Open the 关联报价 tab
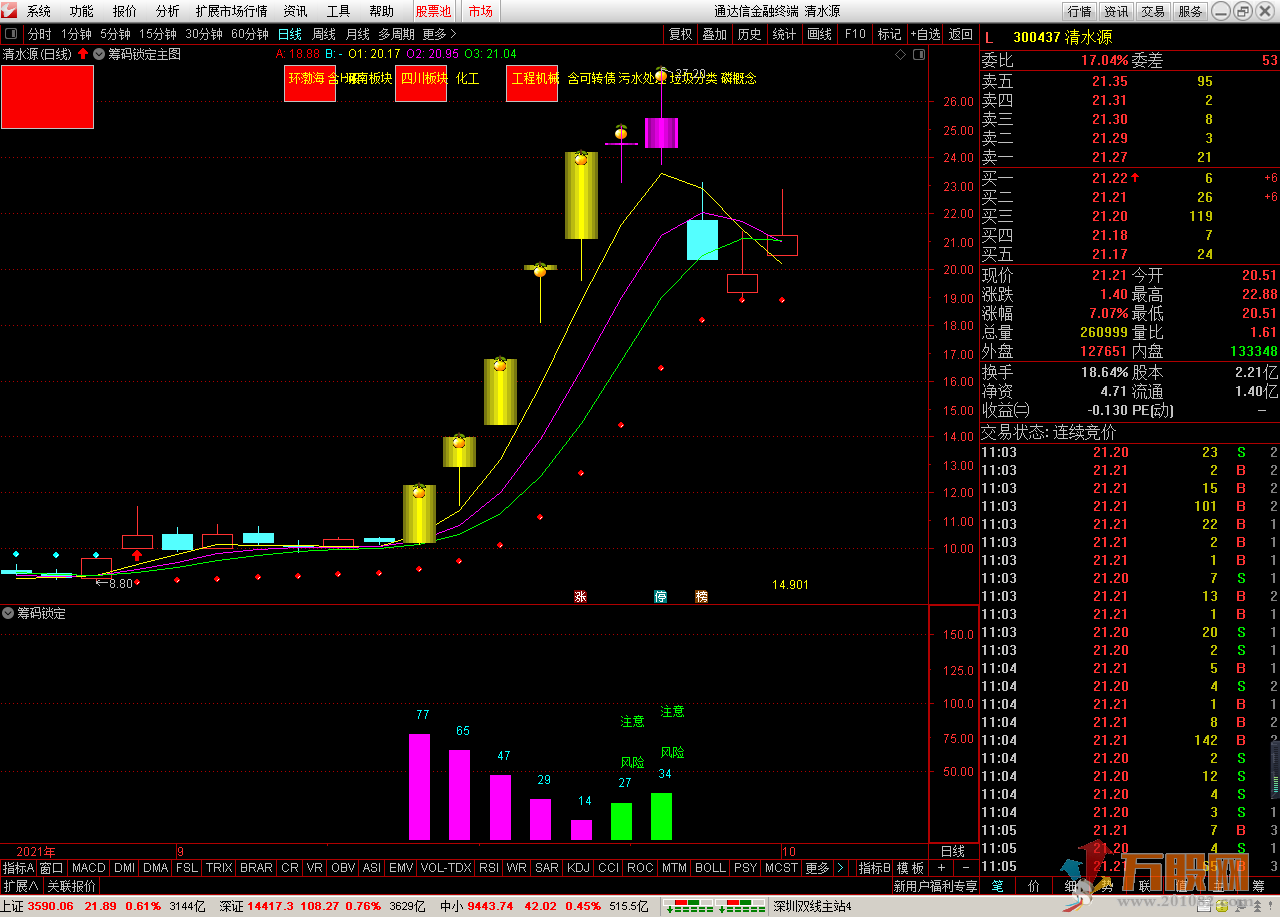Image resolution: width=1280 pixels, height=918 pixels. pyautogui.click(x=72, y=886)
